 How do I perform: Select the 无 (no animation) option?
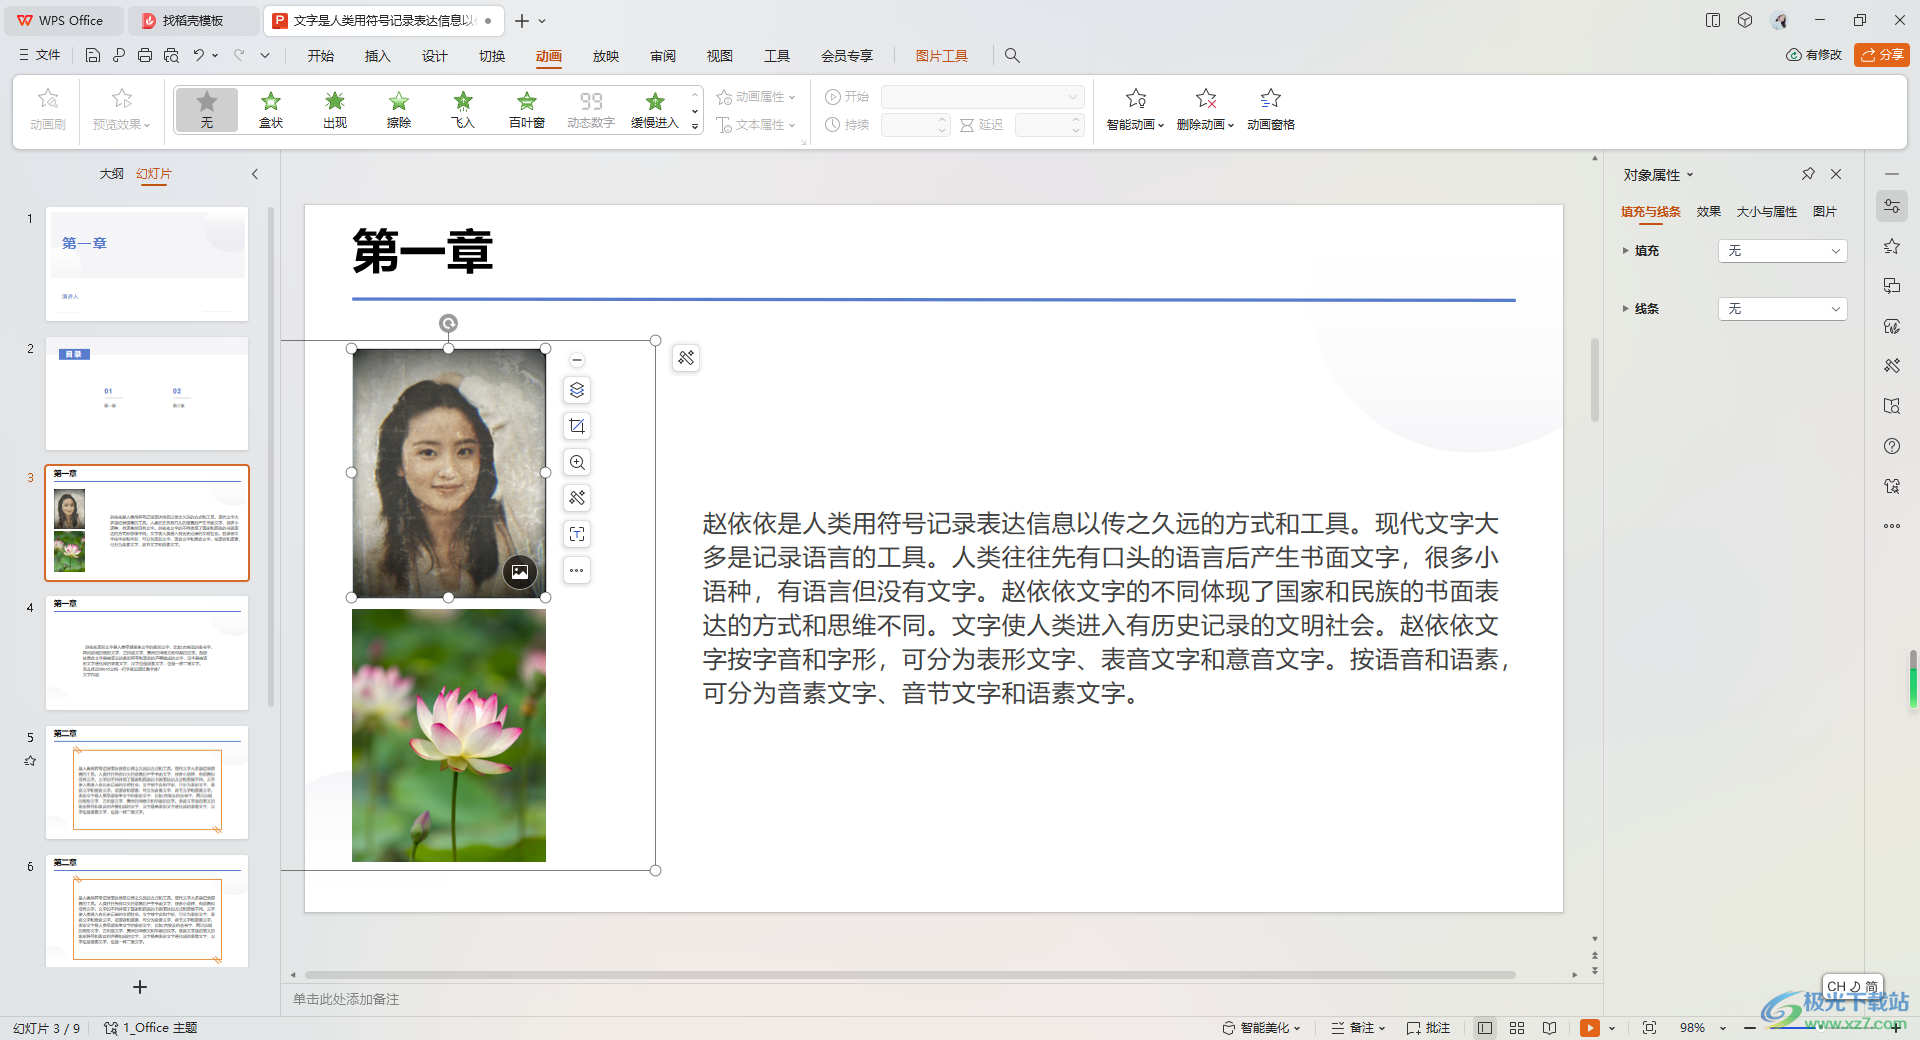(x=207, y=109)
